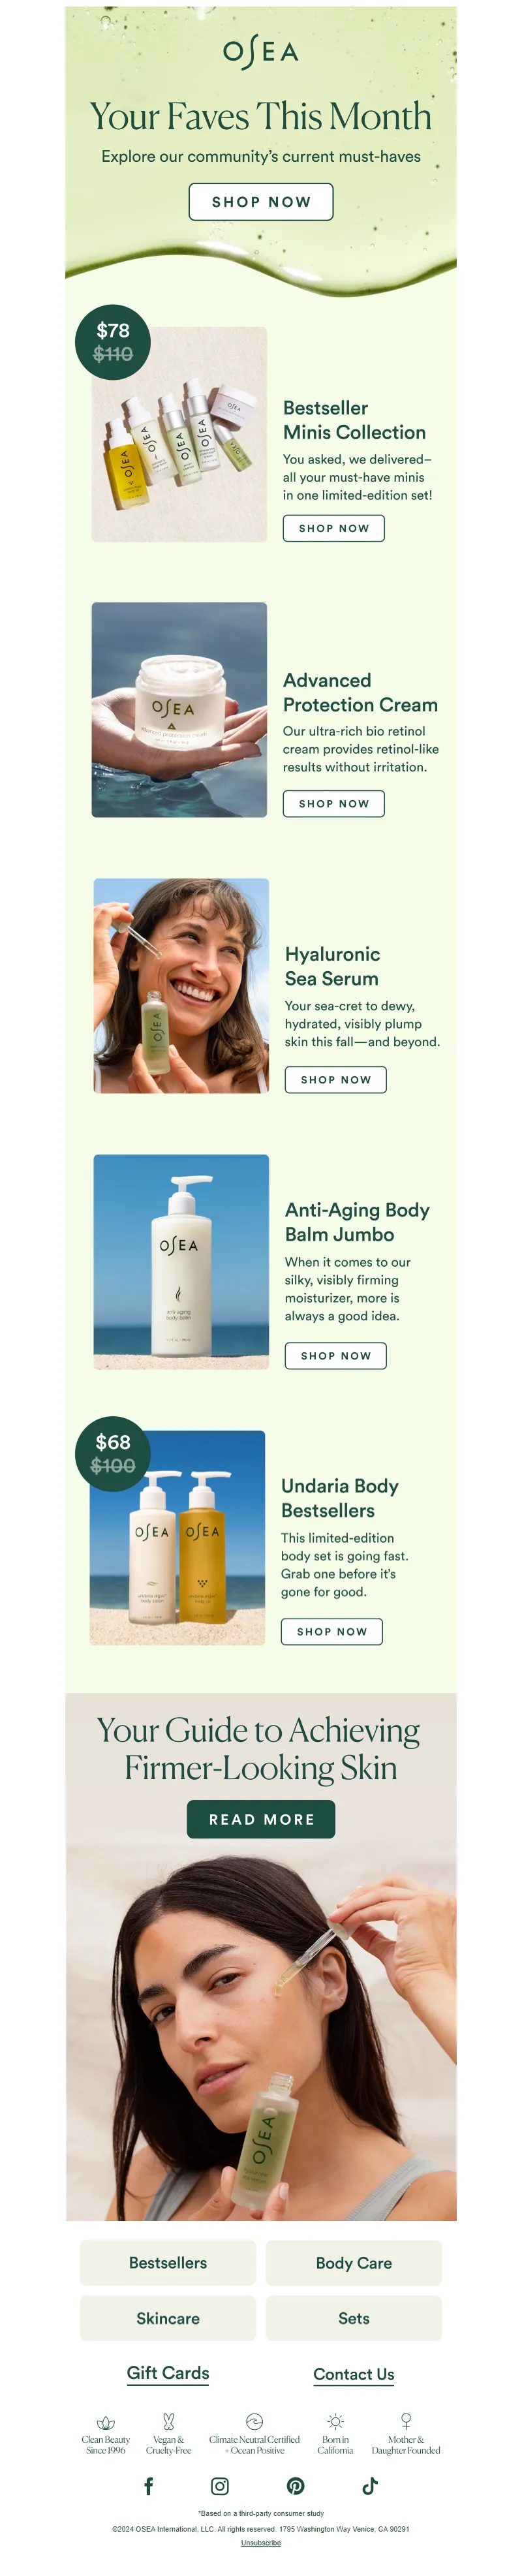Click the Clean Beauty Since 1996 icon
The height and width of the screenshot is (2576, 522).
click(106, 2422)
